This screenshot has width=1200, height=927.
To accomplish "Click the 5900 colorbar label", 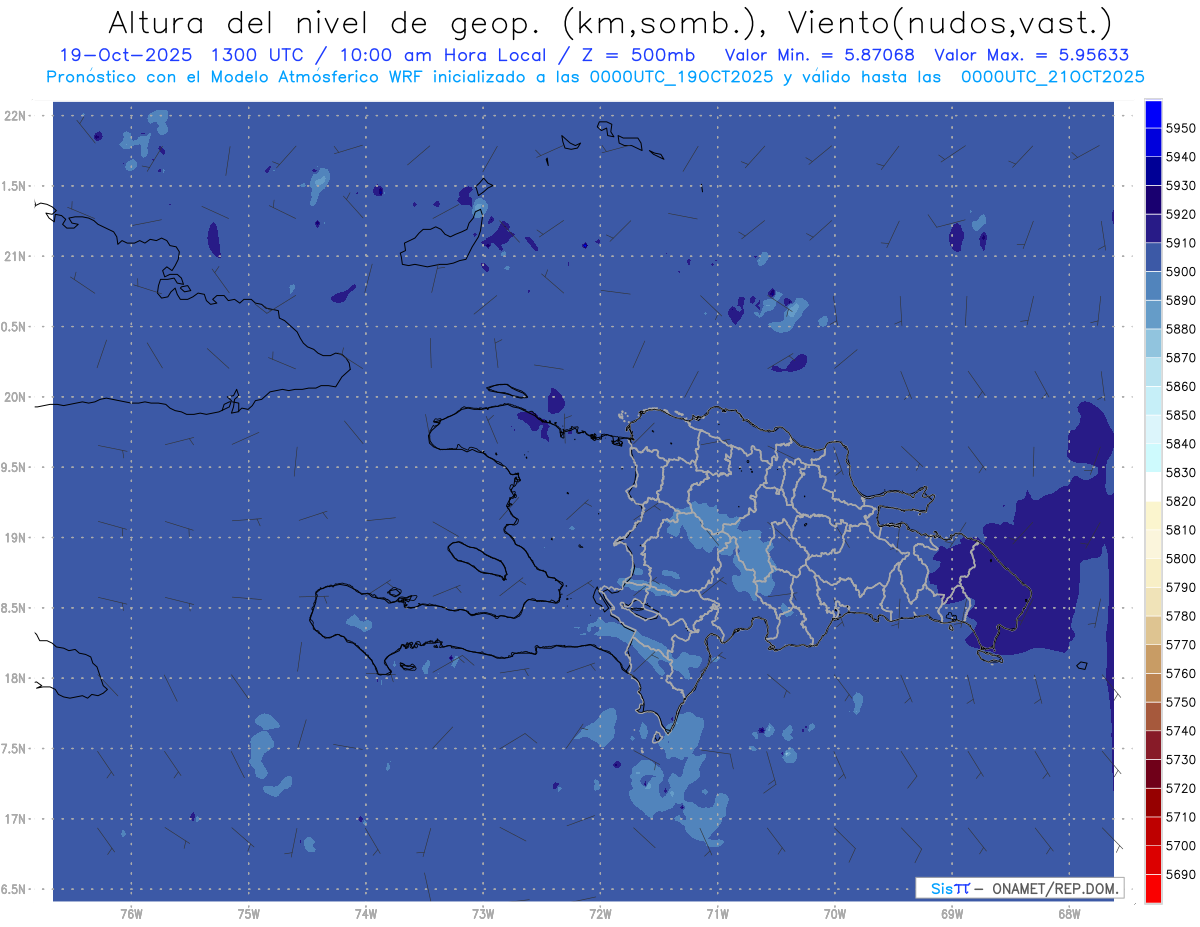I will tap(1180, 272).
